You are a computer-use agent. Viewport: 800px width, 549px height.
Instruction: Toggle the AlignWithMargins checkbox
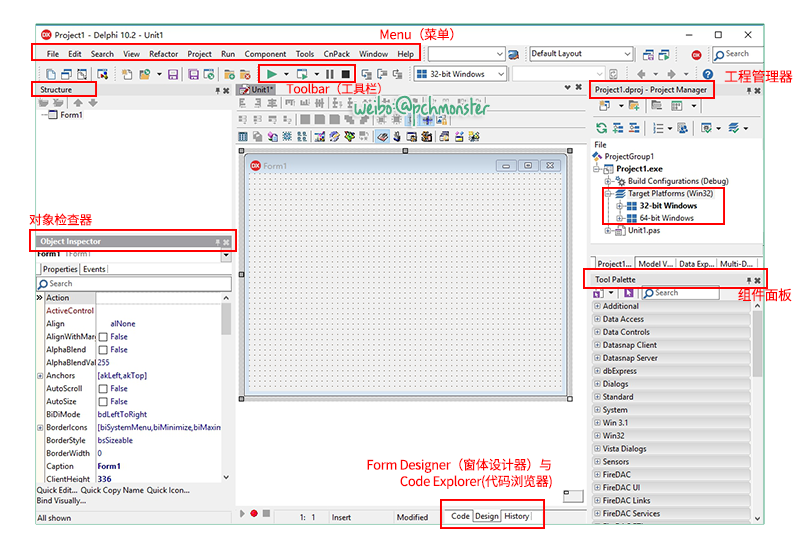[x=103, y=337]
